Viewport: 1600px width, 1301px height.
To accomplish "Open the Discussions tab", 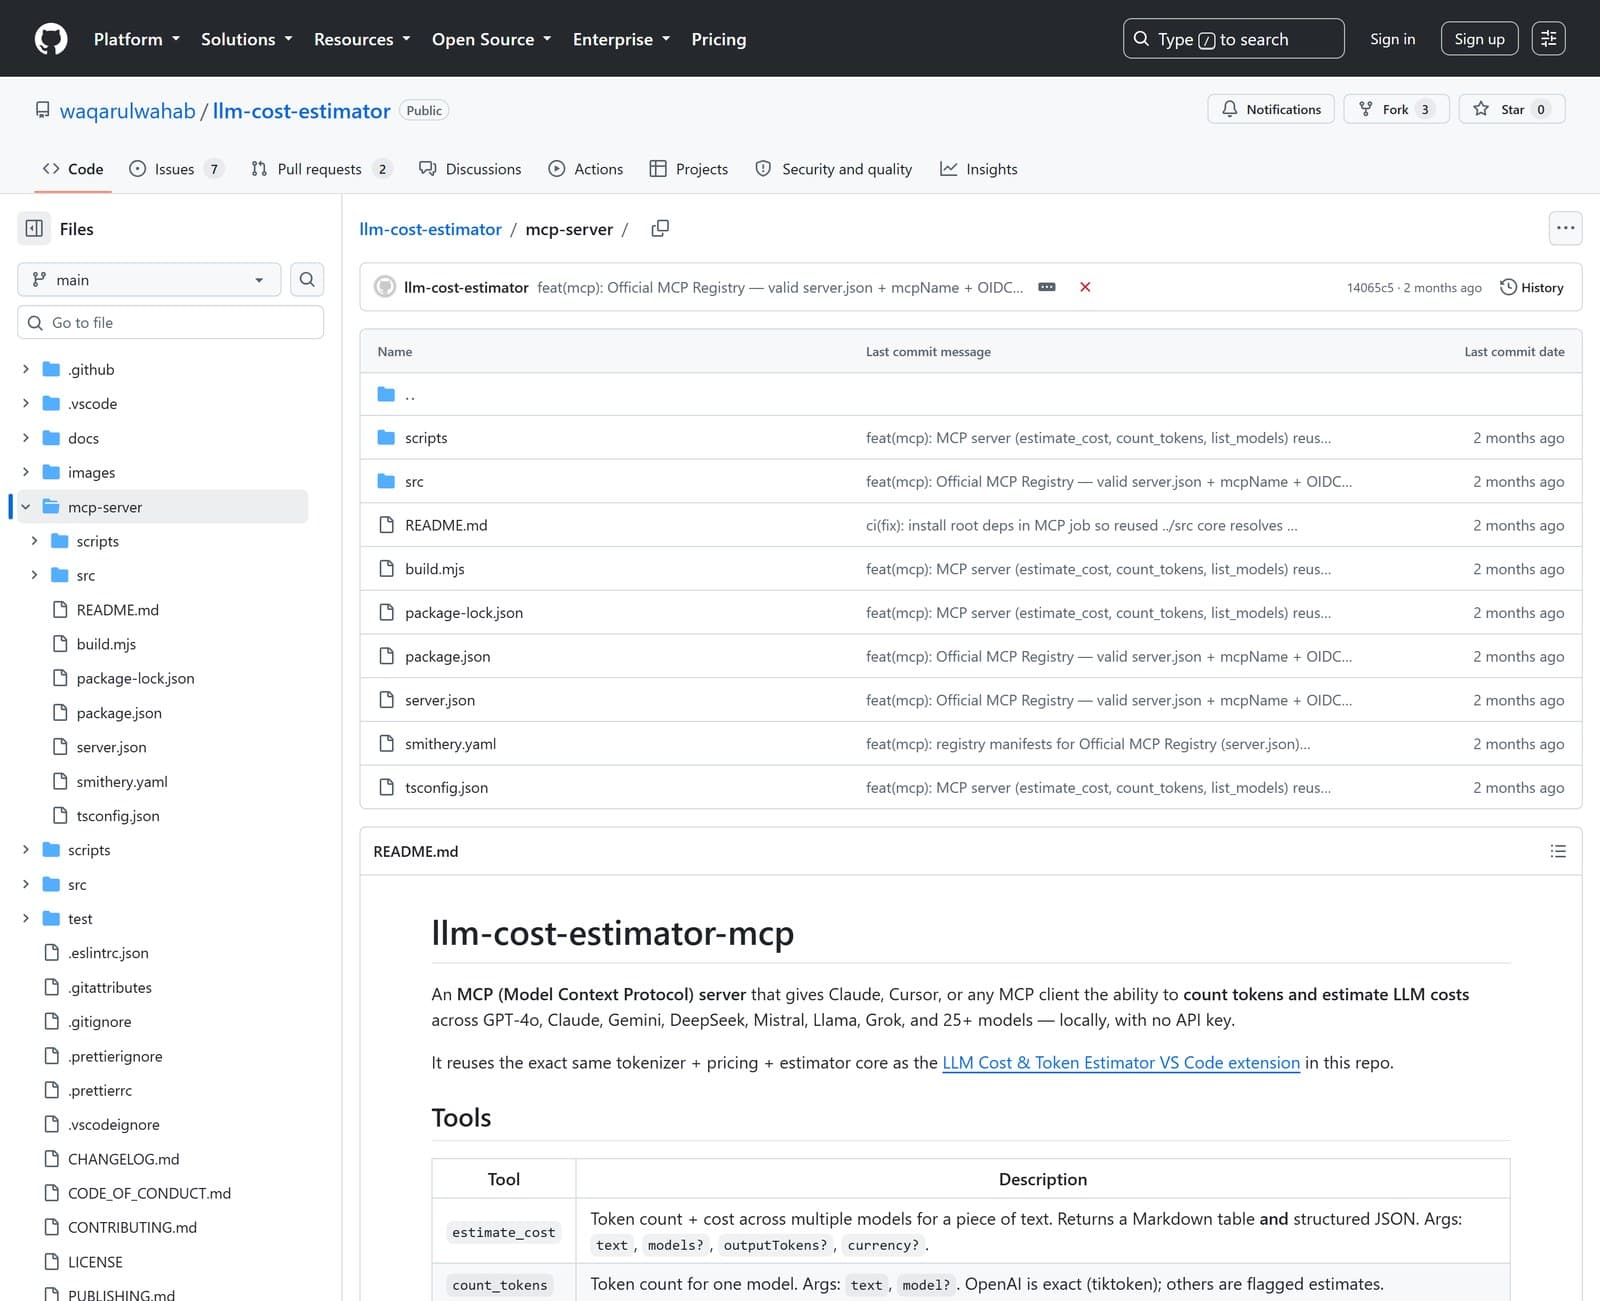I will click(x=470, y=169).
